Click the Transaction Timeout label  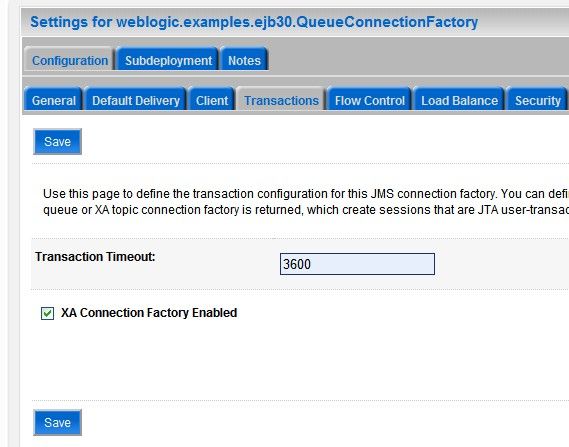click(x=95, y=257)
